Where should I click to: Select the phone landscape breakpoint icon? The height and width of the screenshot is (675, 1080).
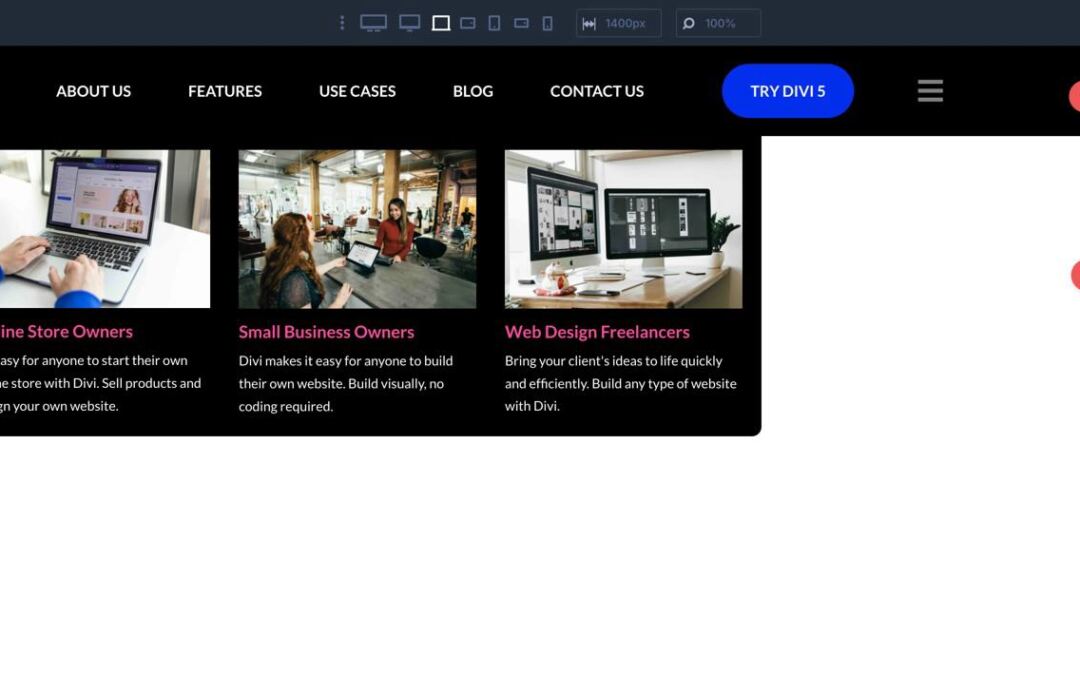pos(521,23)
